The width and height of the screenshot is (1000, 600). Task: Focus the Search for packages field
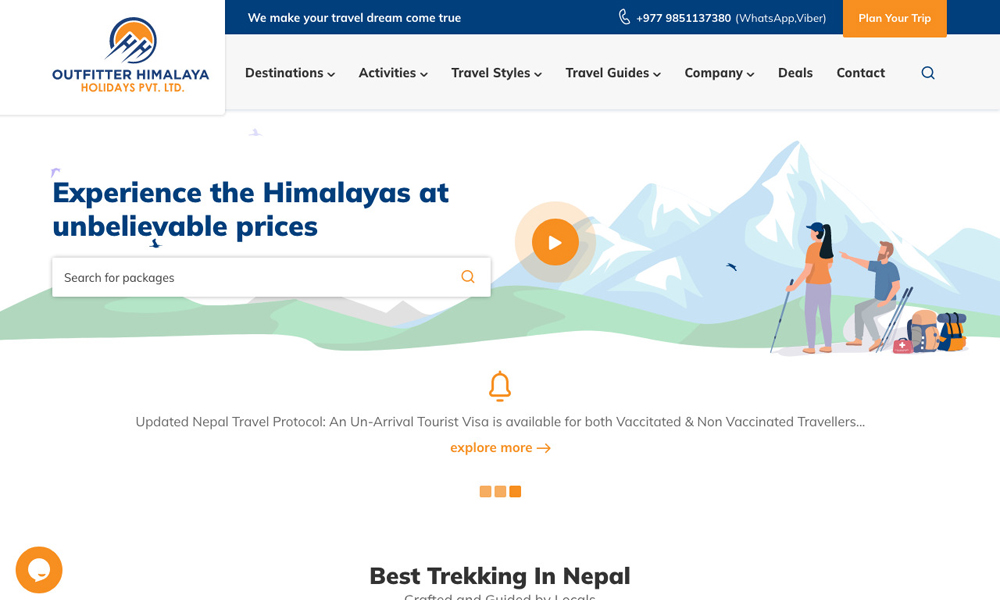click(x=250, y=277)
